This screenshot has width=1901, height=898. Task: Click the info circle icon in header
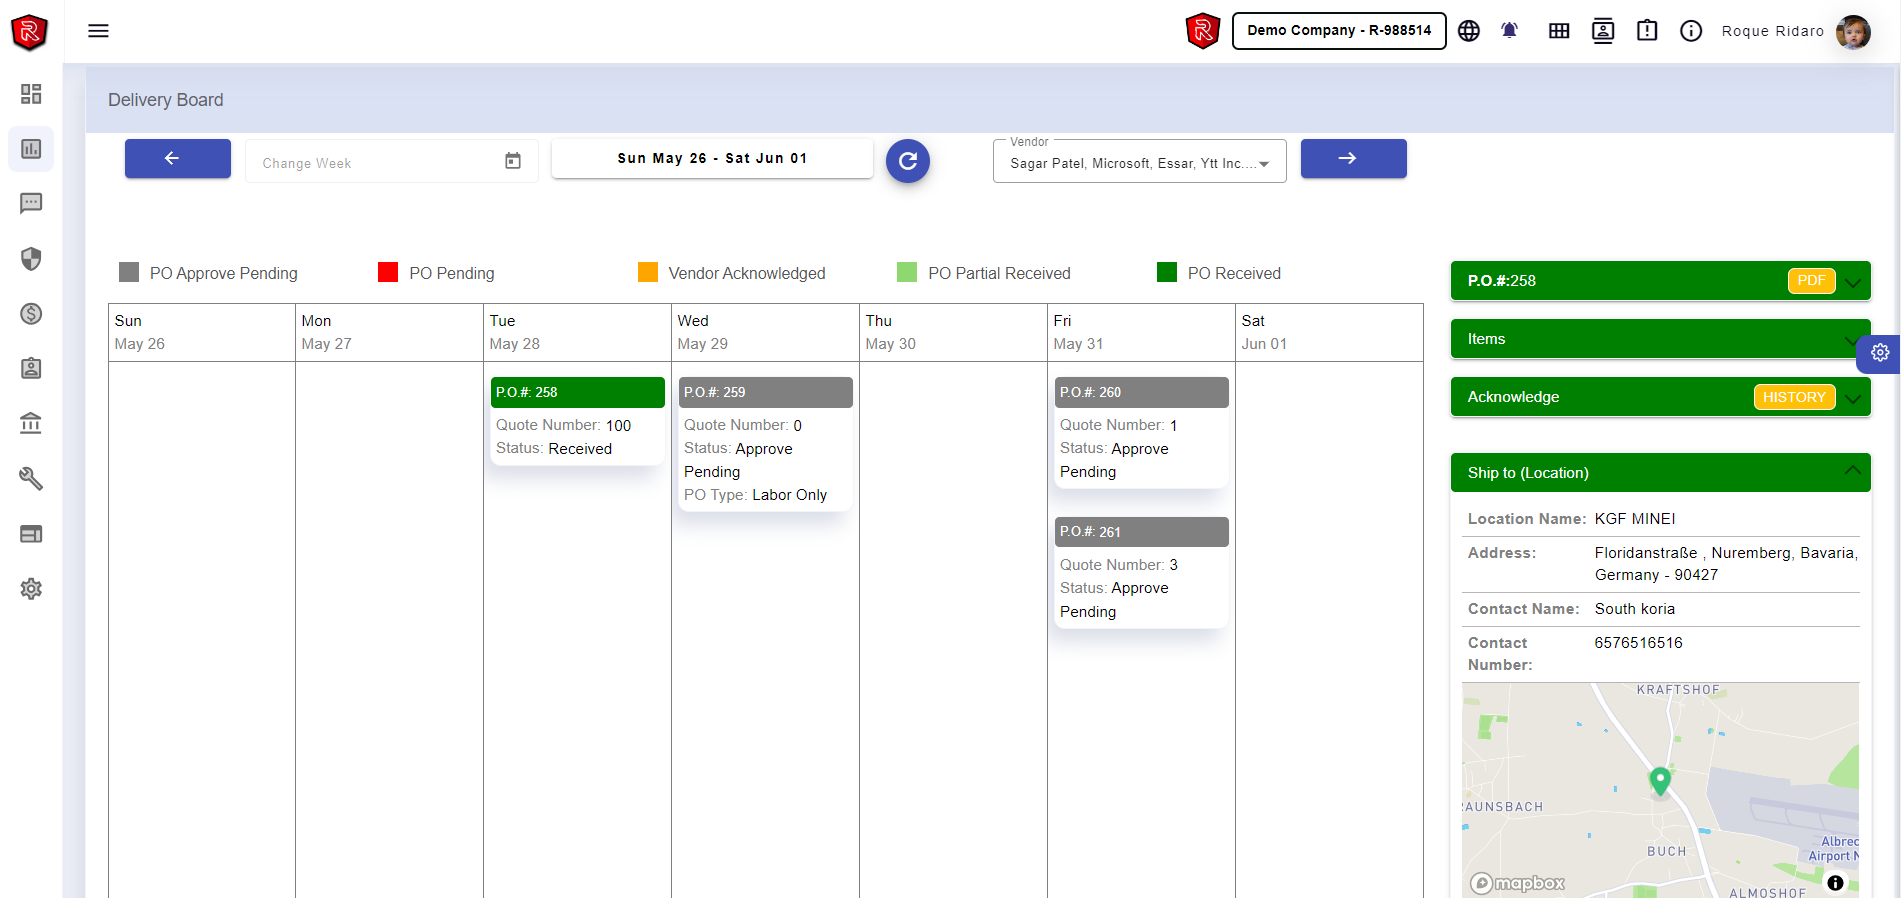point(1690,31)
